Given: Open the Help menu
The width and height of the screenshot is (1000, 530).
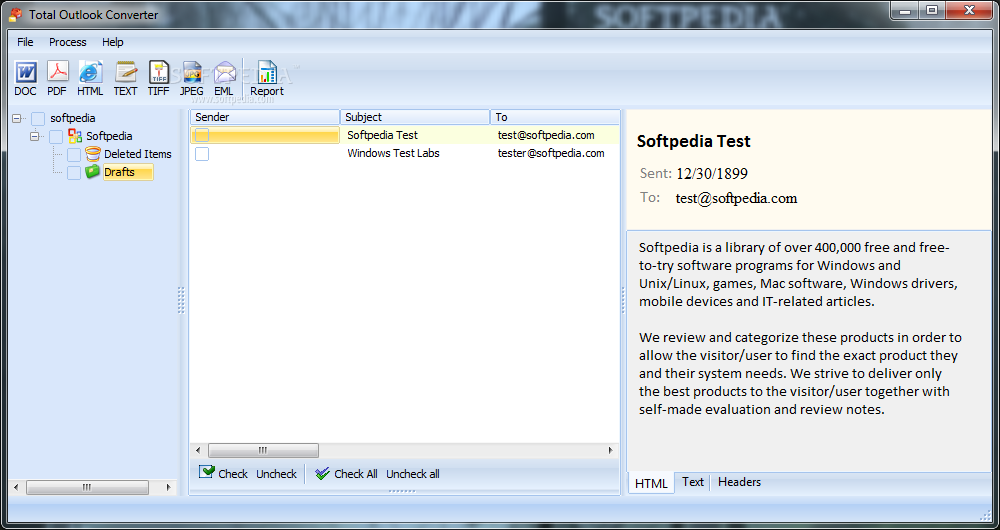Looking at the screenshot, I should [113, 42].
